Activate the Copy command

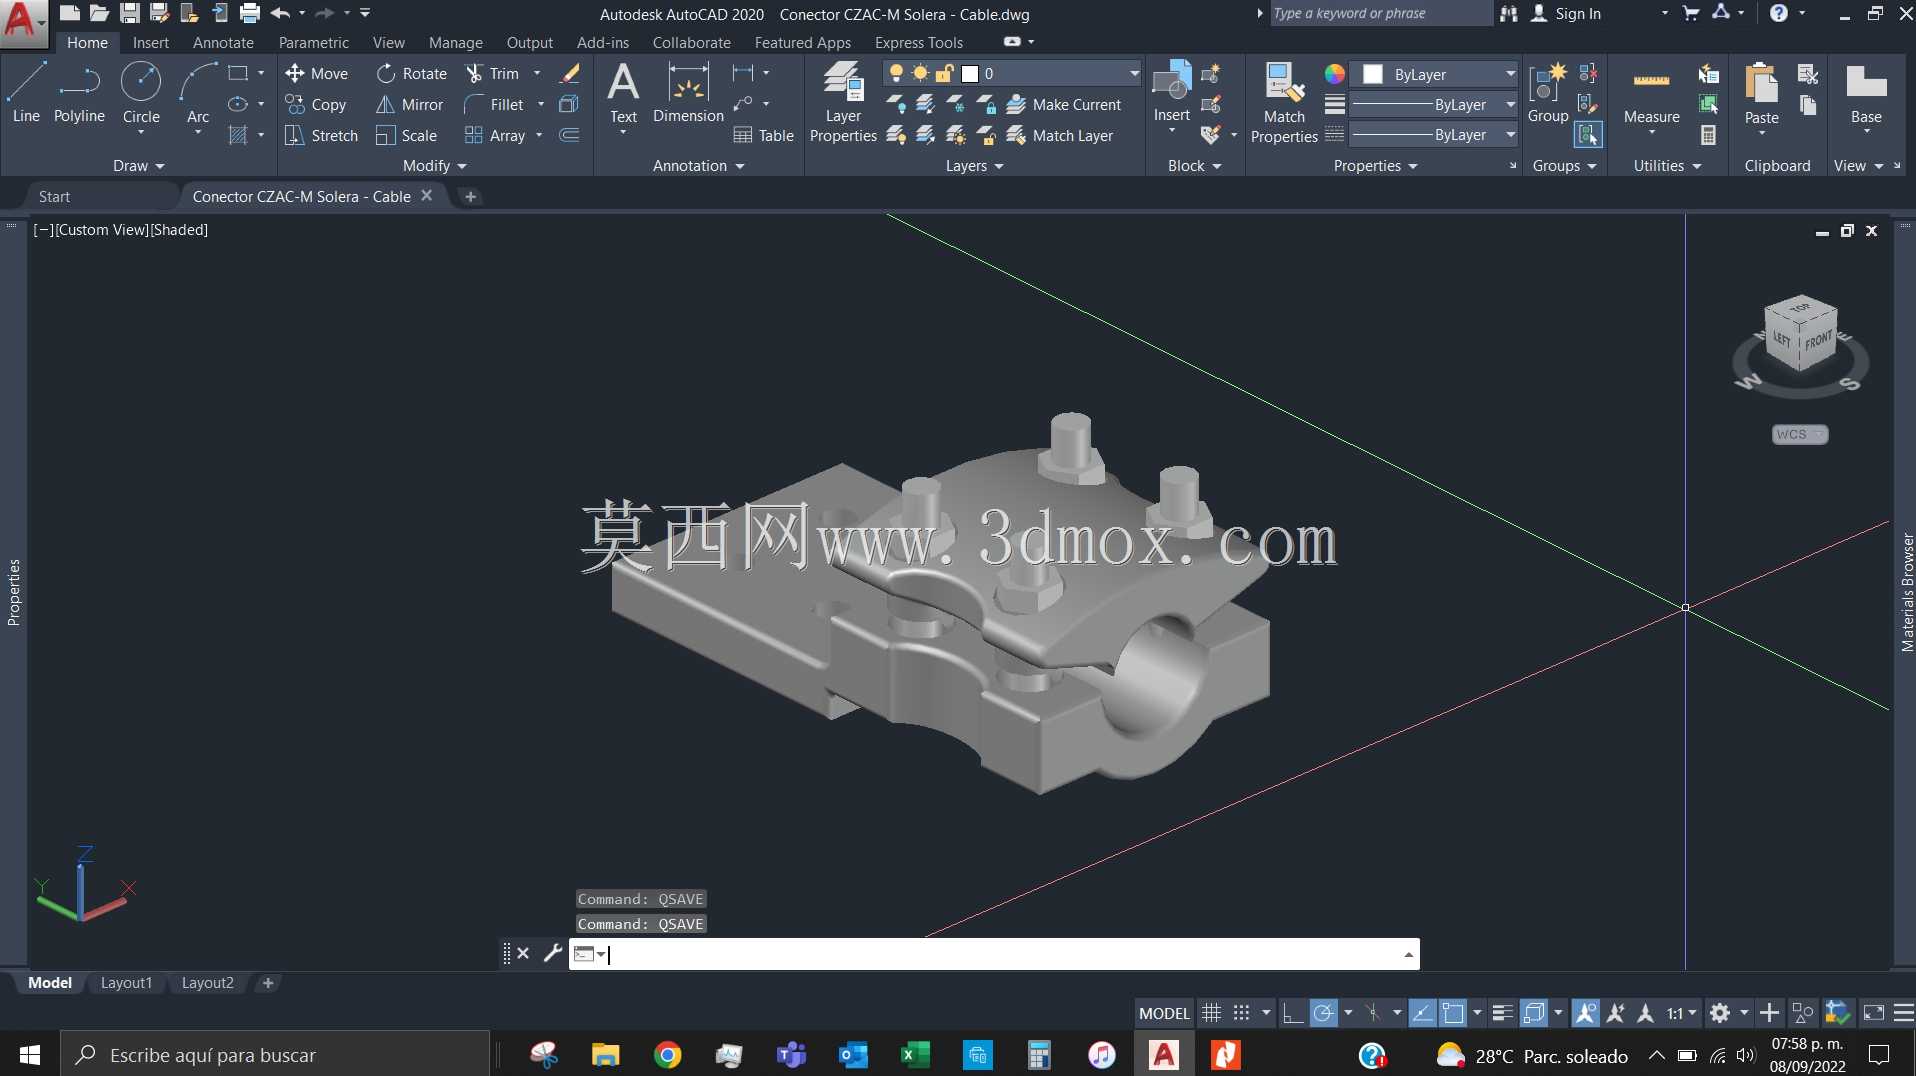316,104
